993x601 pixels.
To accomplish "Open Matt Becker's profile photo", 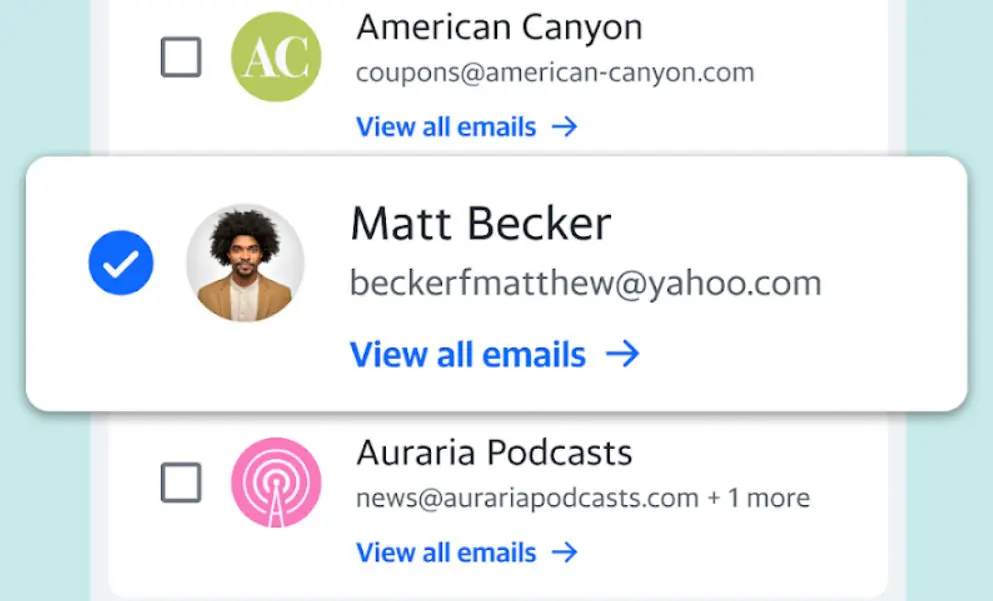I will (x=245, y=263).
